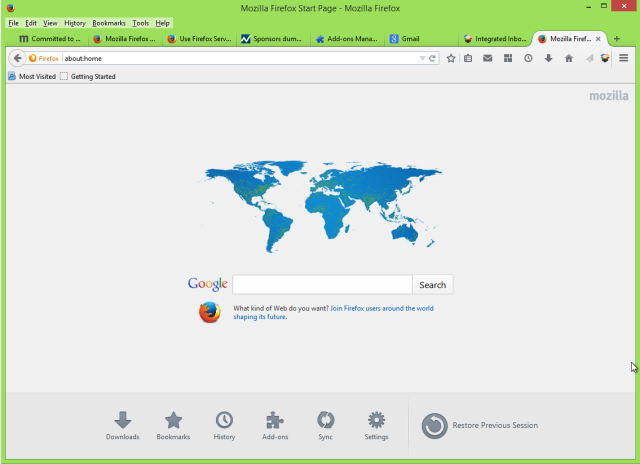This screenshot has height=464, width=640.
Task: Open the Edit menu
Action: coord(31,23)
